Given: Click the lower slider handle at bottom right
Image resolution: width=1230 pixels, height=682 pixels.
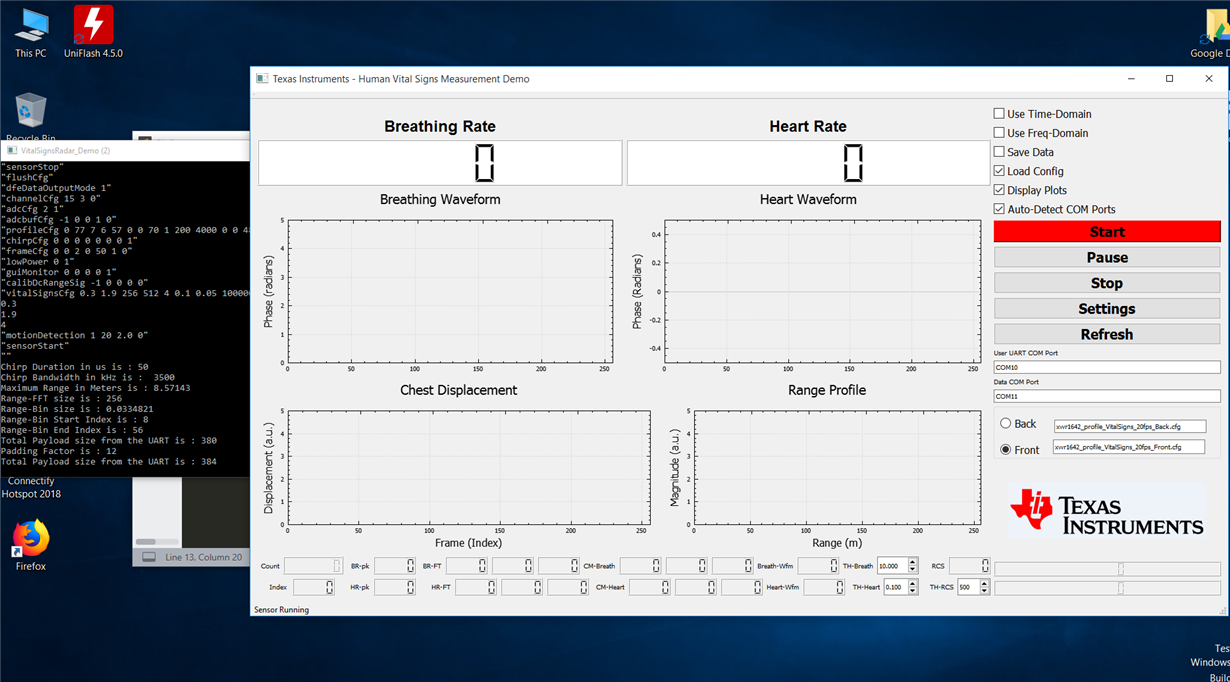Looking at the screenshot, I should pyautogui.click(x=1121, y=589).
